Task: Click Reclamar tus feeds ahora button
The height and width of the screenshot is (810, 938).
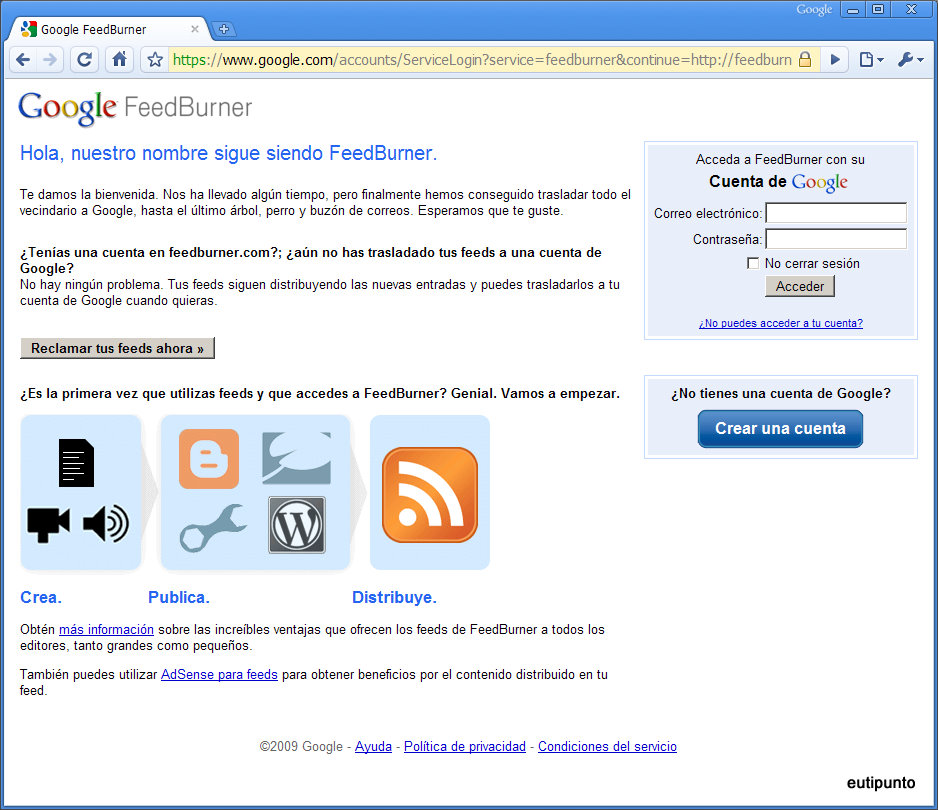Action: 117,348
